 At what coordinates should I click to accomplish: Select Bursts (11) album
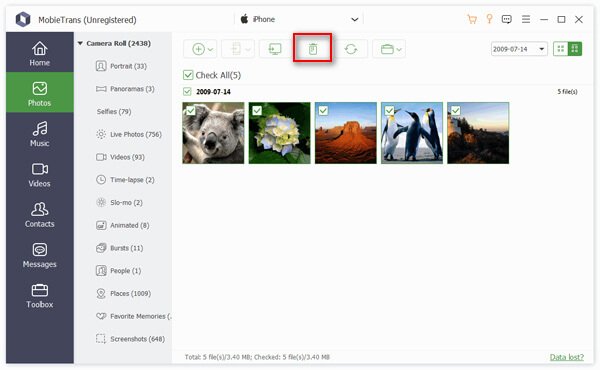tap(119, 248)
